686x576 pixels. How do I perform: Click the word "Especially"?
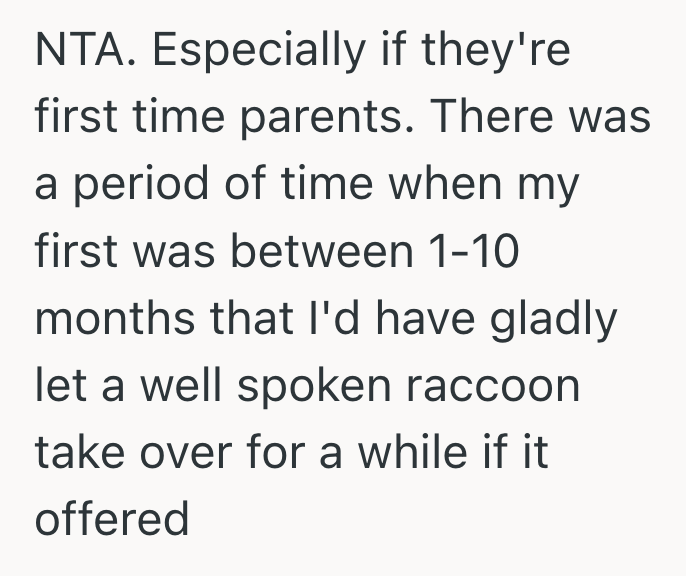pyautogui.click(x=239, y=52)
